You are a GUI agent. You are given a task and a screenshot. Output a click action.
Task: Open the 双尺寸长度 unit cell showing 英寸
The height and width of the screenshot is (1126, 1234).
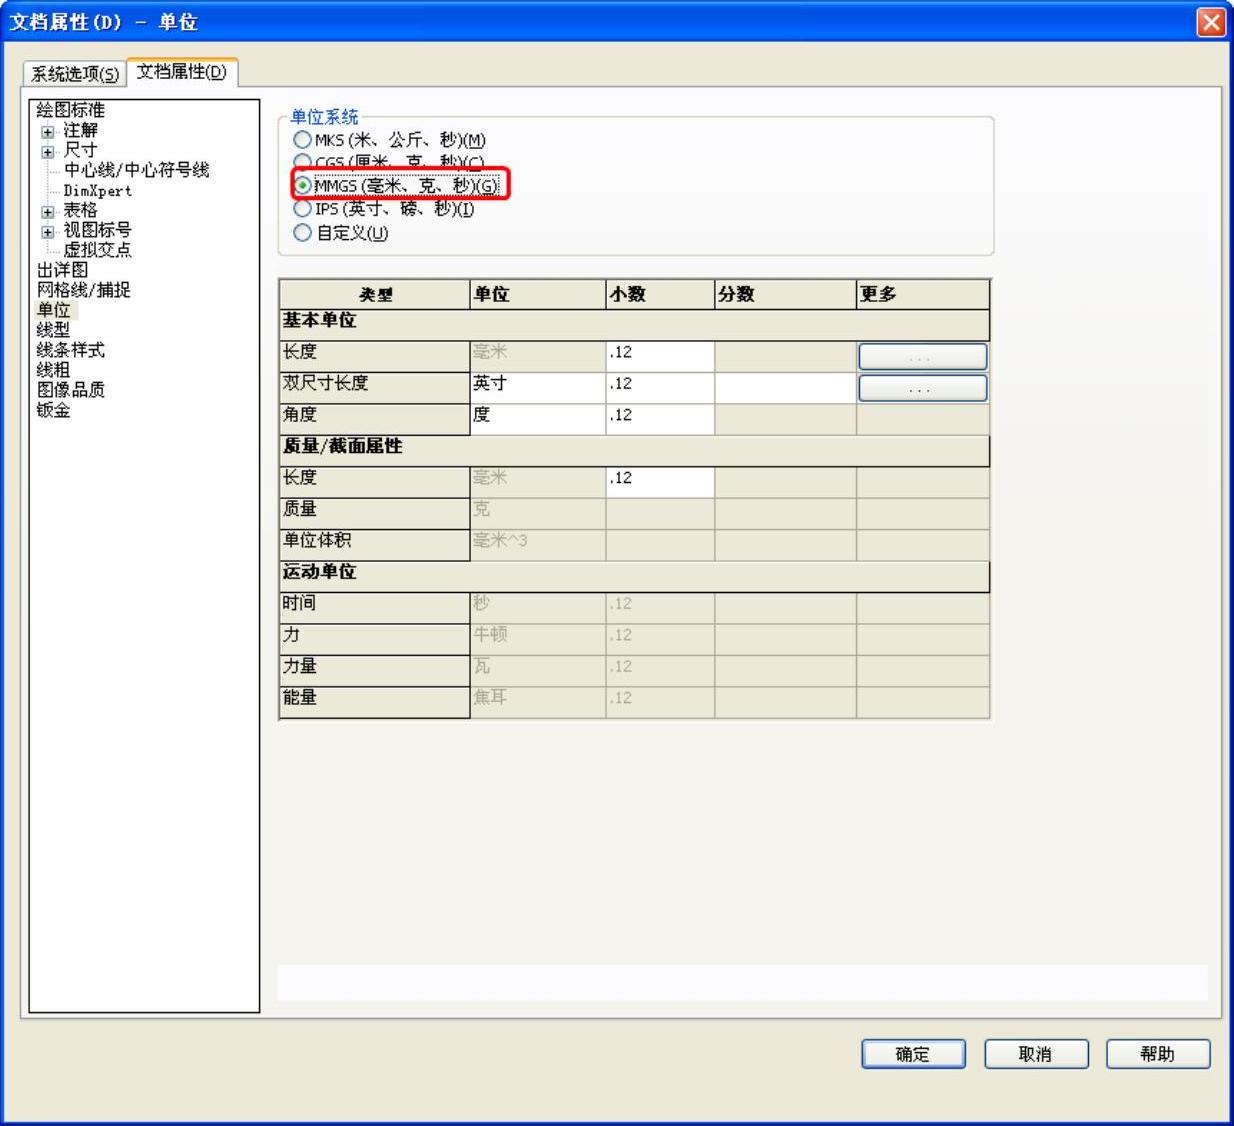538,387
